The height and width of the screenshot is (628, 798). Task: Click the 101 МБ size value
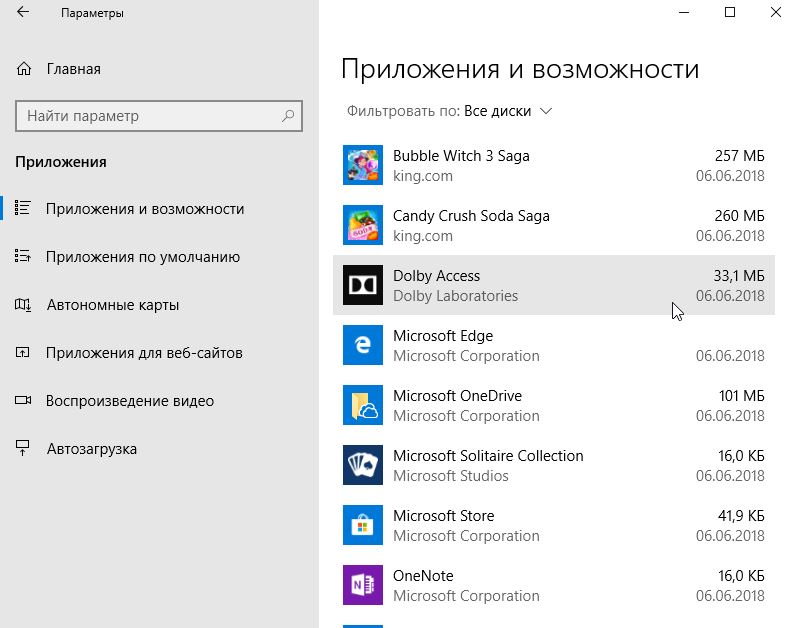[x=742, y=396]
